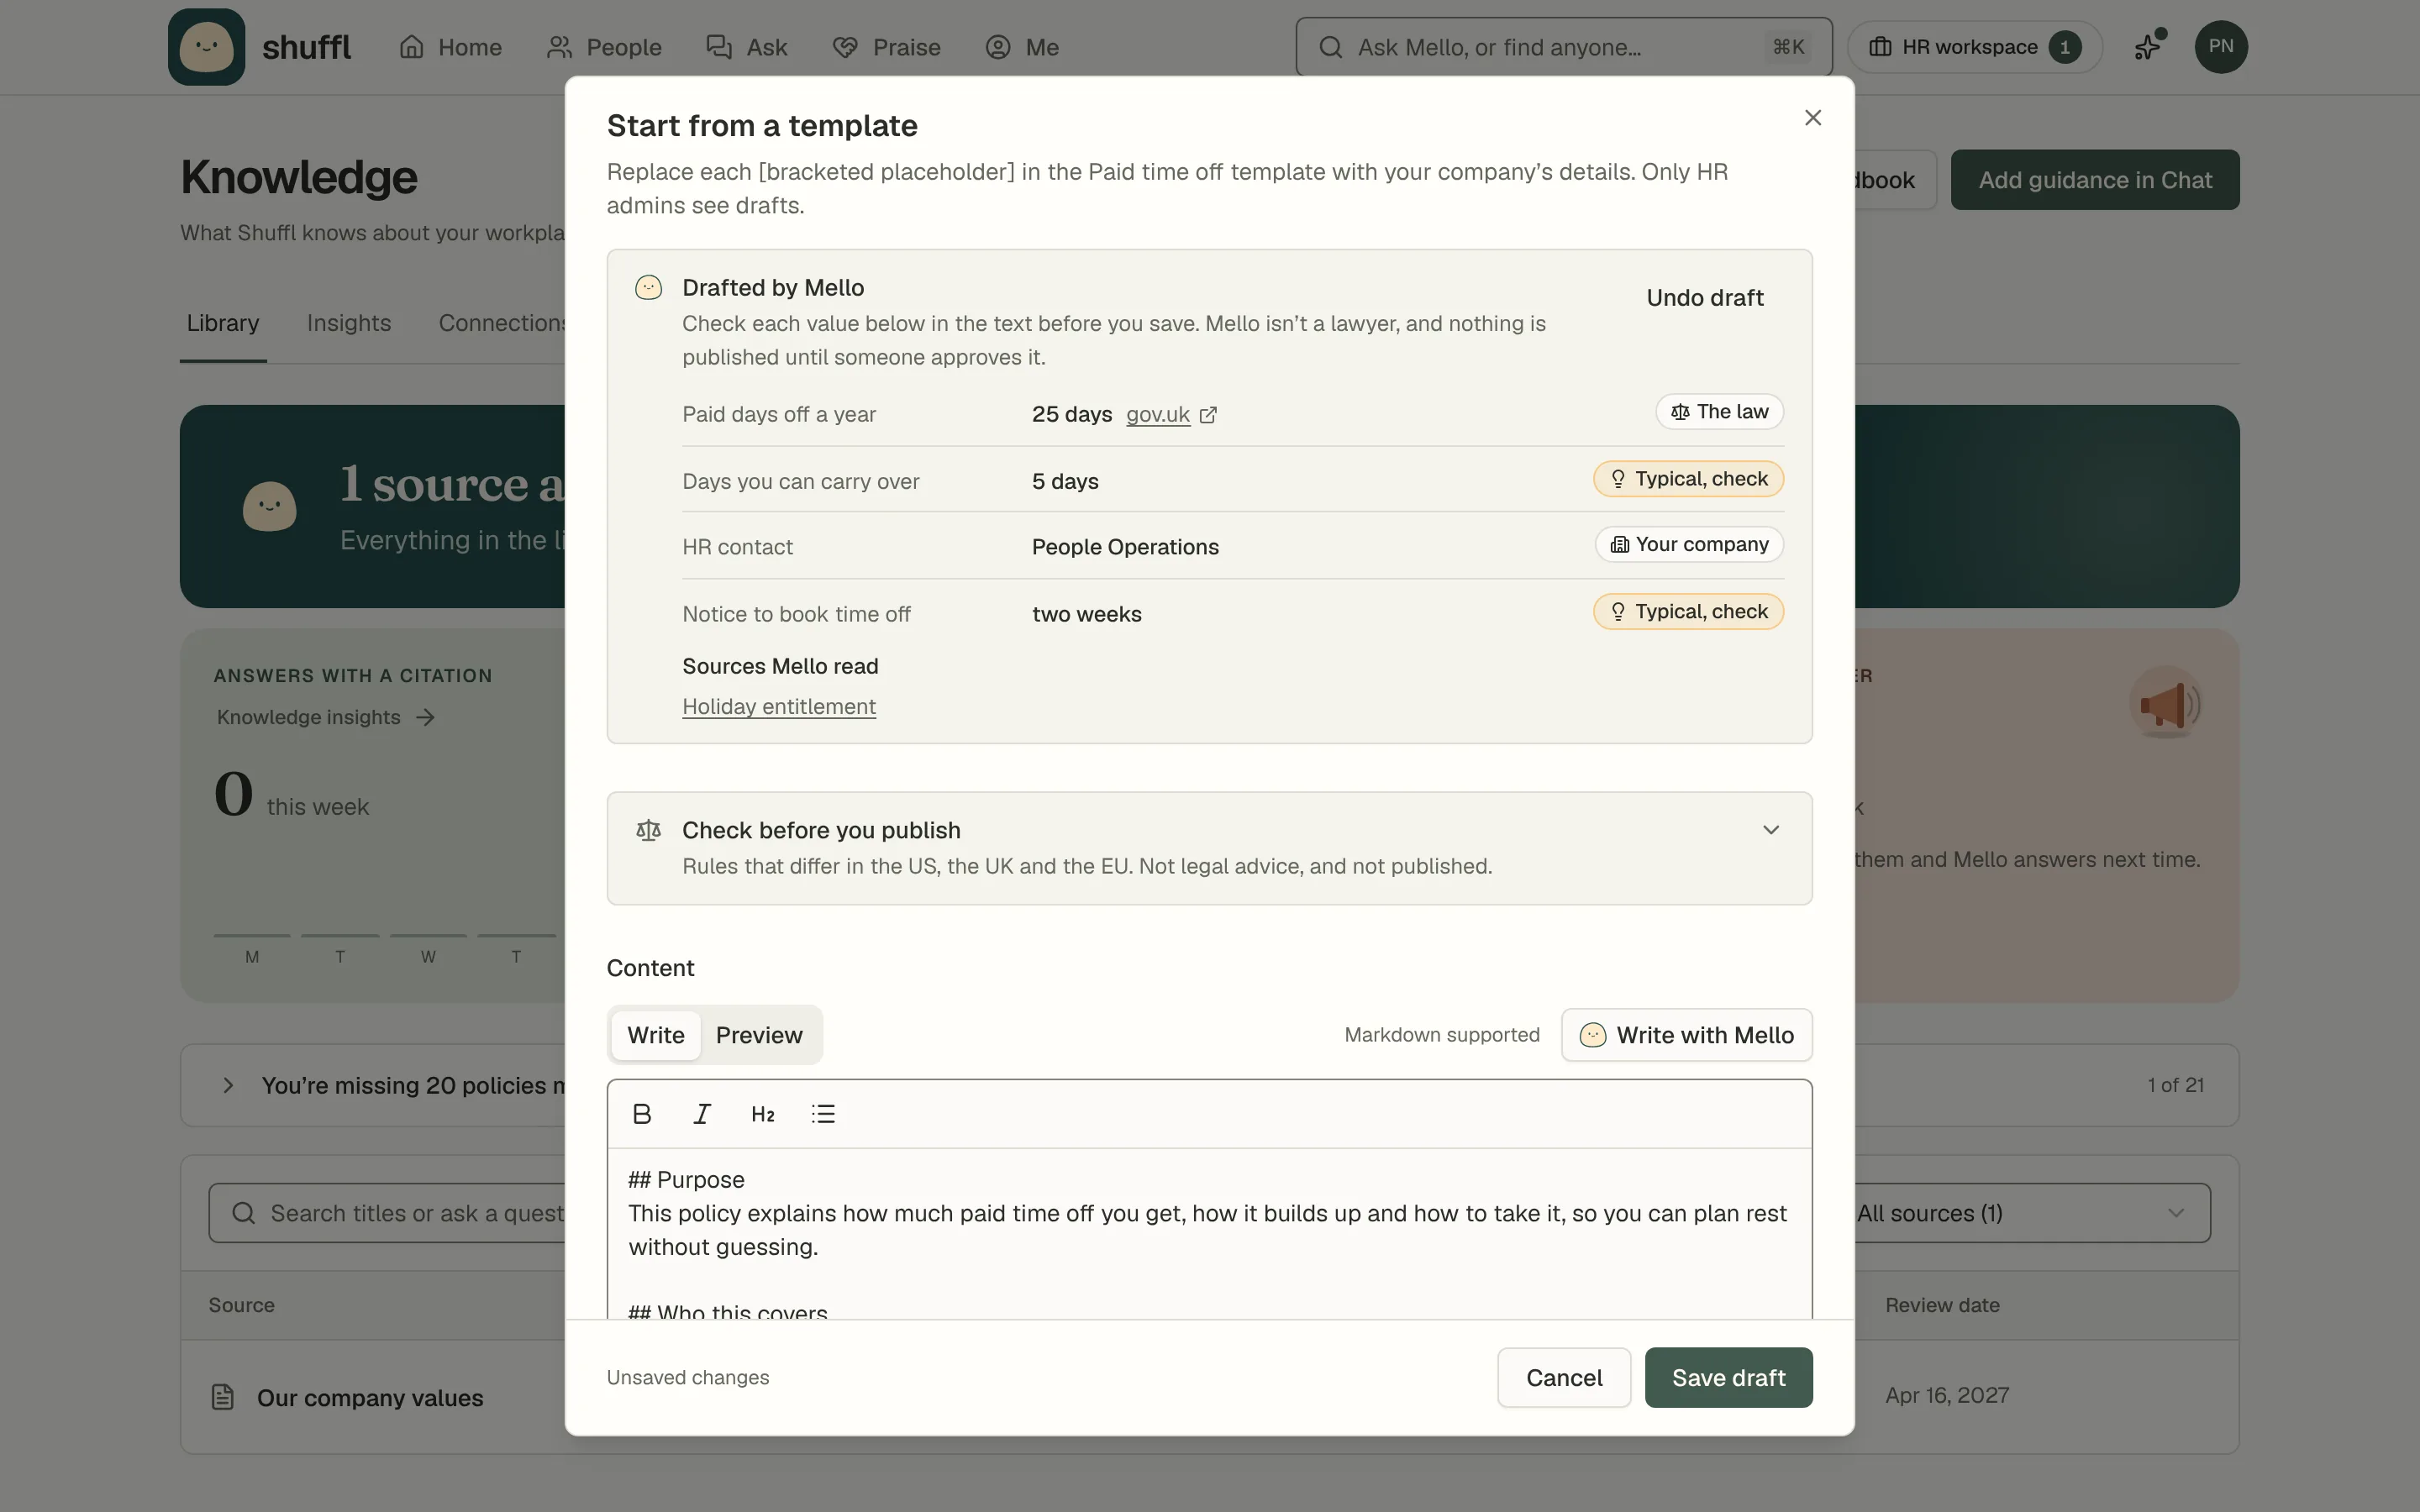Click the megaphone icon on the right card
2420x1512 pixels.
tap(2166, 704)
